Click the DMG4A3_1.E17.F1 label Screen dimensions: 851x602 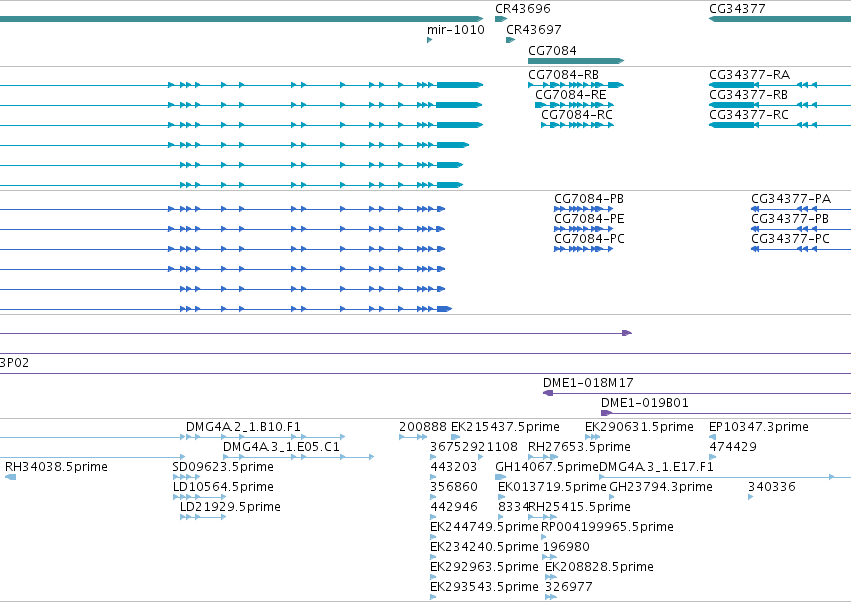tap(656, 467)
